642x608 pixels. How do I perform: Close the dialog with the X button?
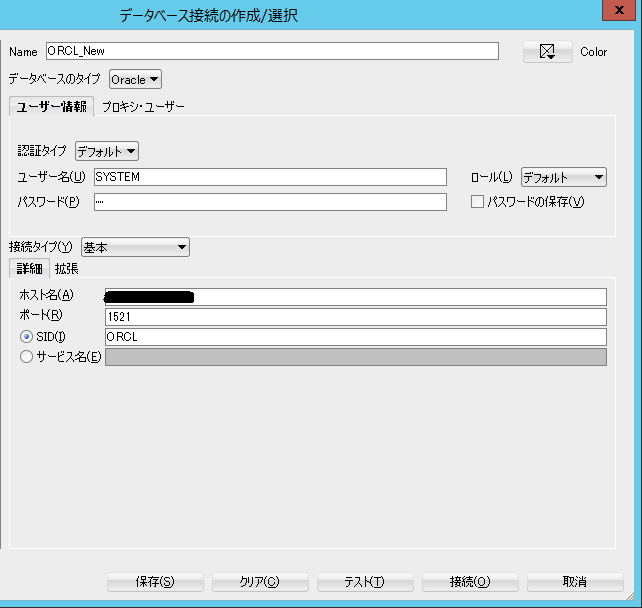tap(619, 10)
